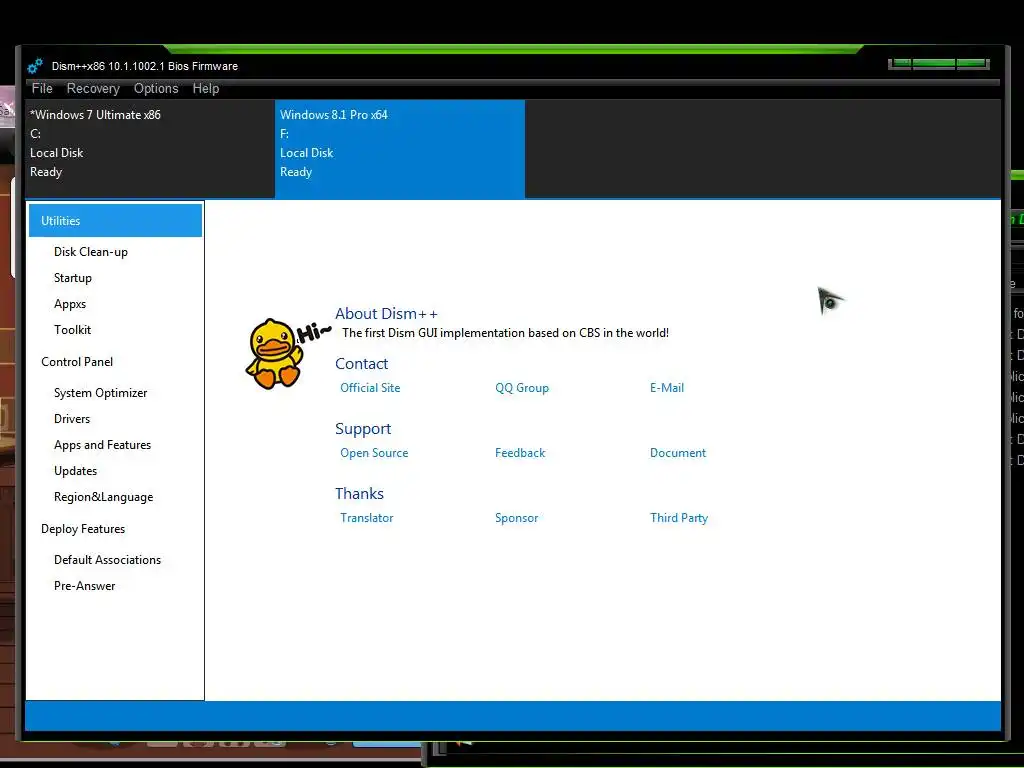The width and height of the screenshot is (1024, 768).
Task: Open Disk Clean-up in sidebar
Action: [91, 251]
